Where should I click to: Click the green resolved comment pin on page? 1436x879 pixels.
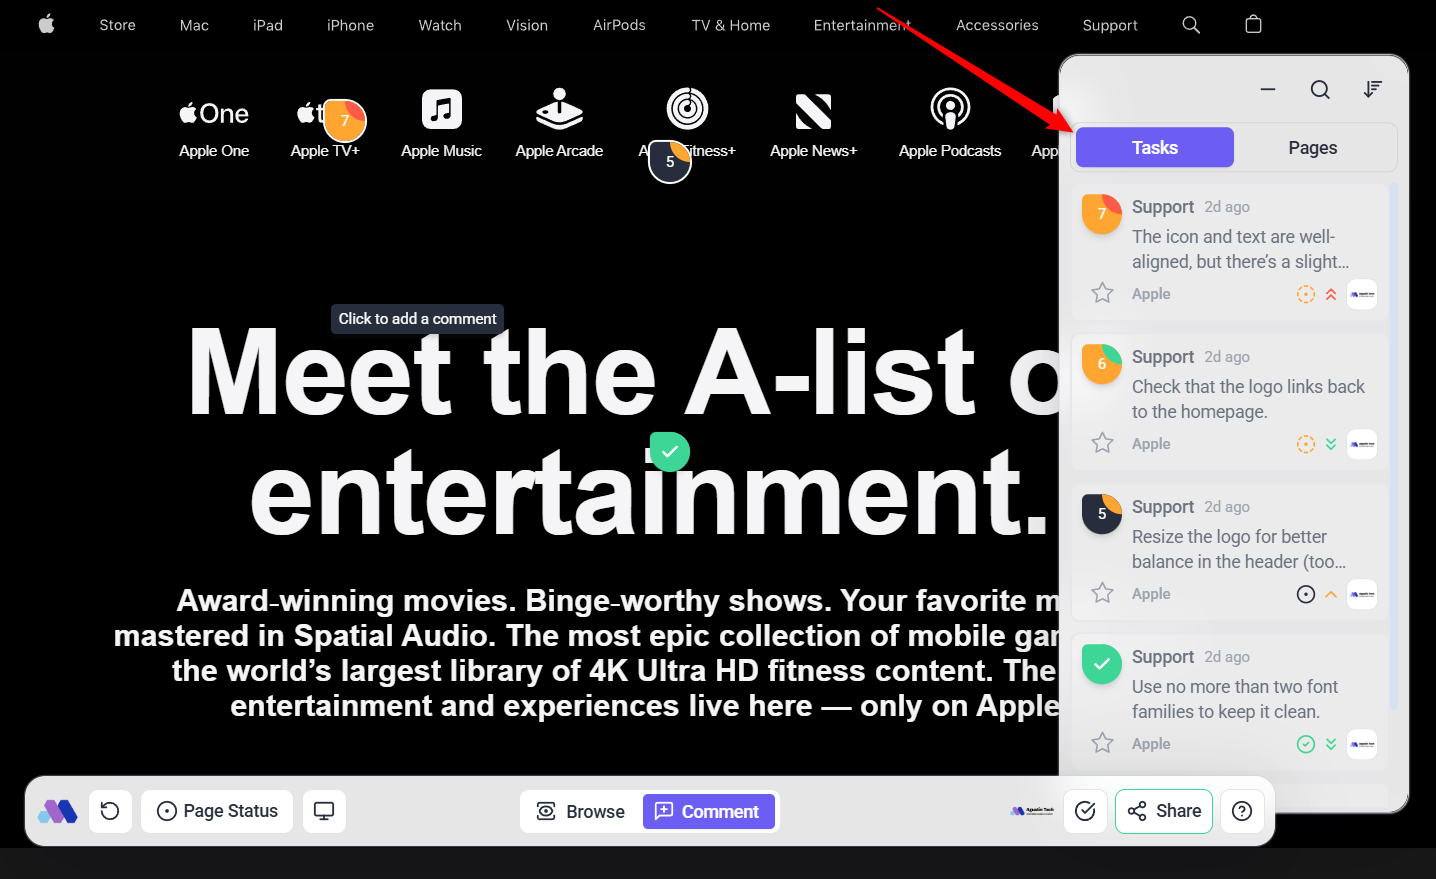[670, 452]
